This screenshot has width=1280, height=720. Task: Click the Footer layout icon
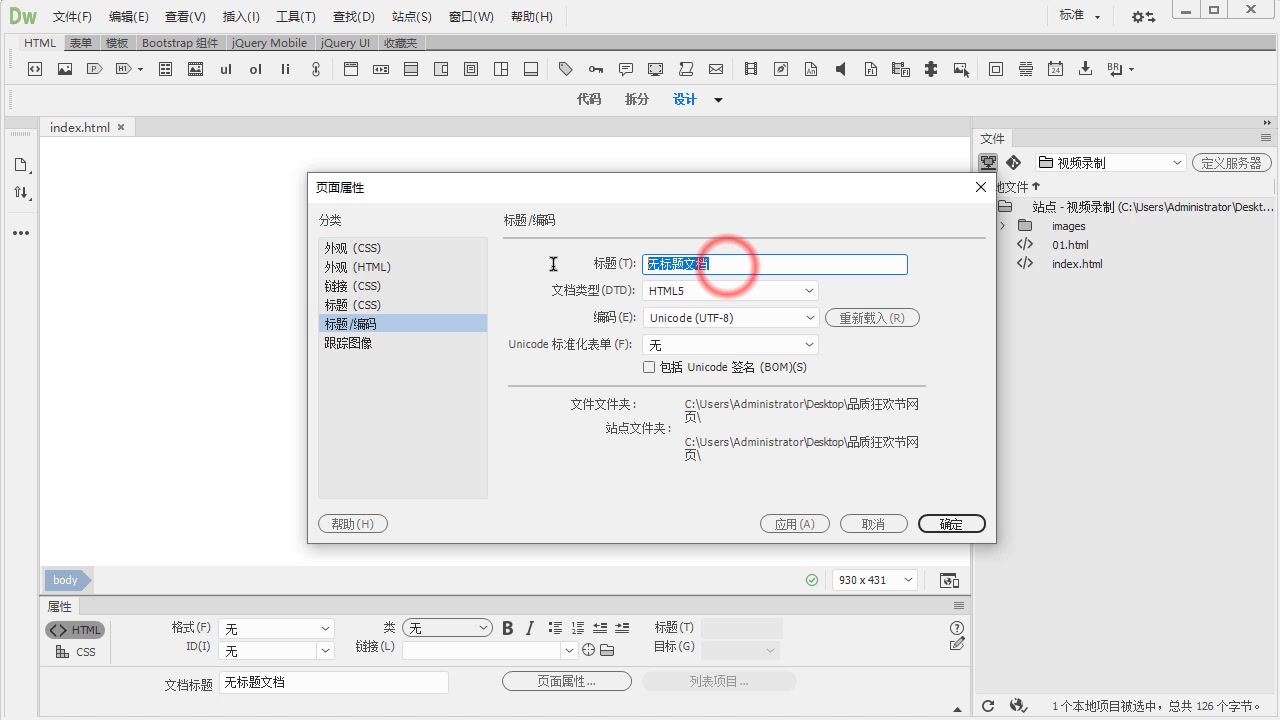(x=531, y=69)
